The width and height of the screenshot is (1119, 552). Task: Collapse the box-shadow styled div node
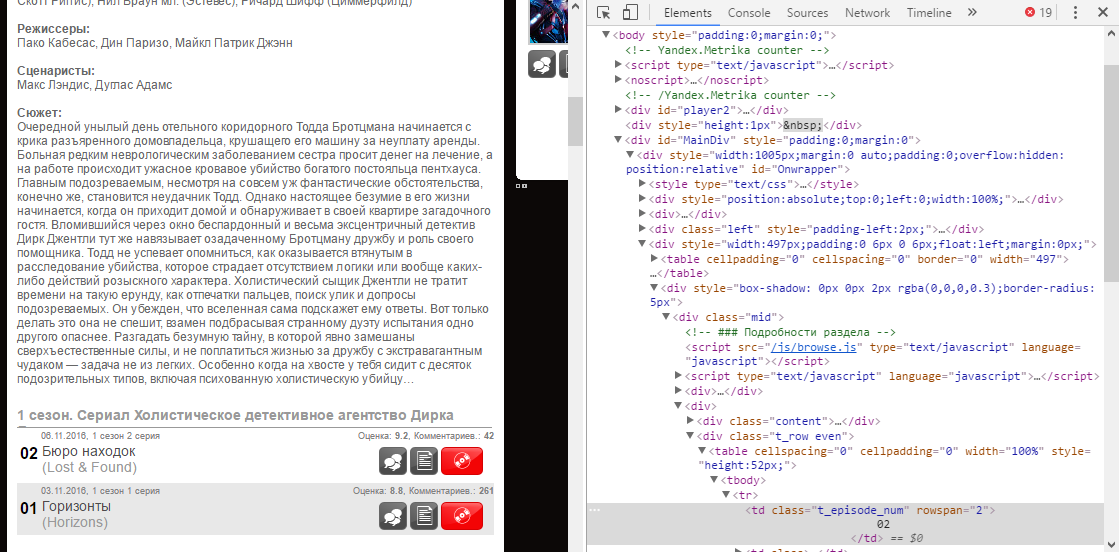click(654, 288)
